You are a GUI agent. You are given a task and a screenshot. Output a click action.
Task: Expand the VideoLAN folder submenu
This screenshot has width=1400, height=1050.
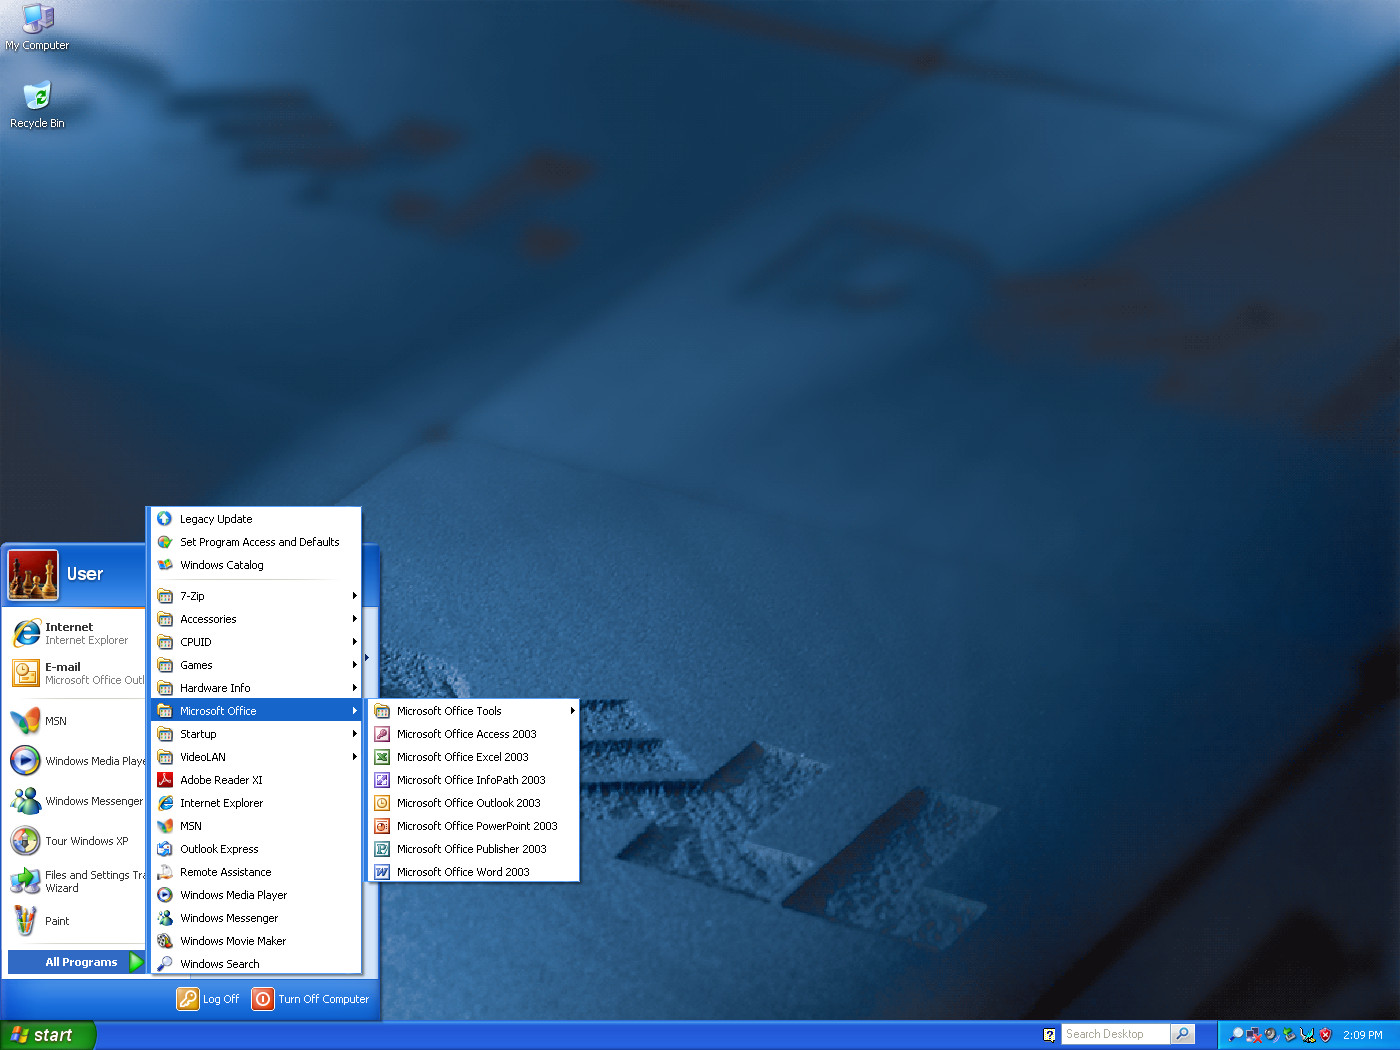(256, 757)
